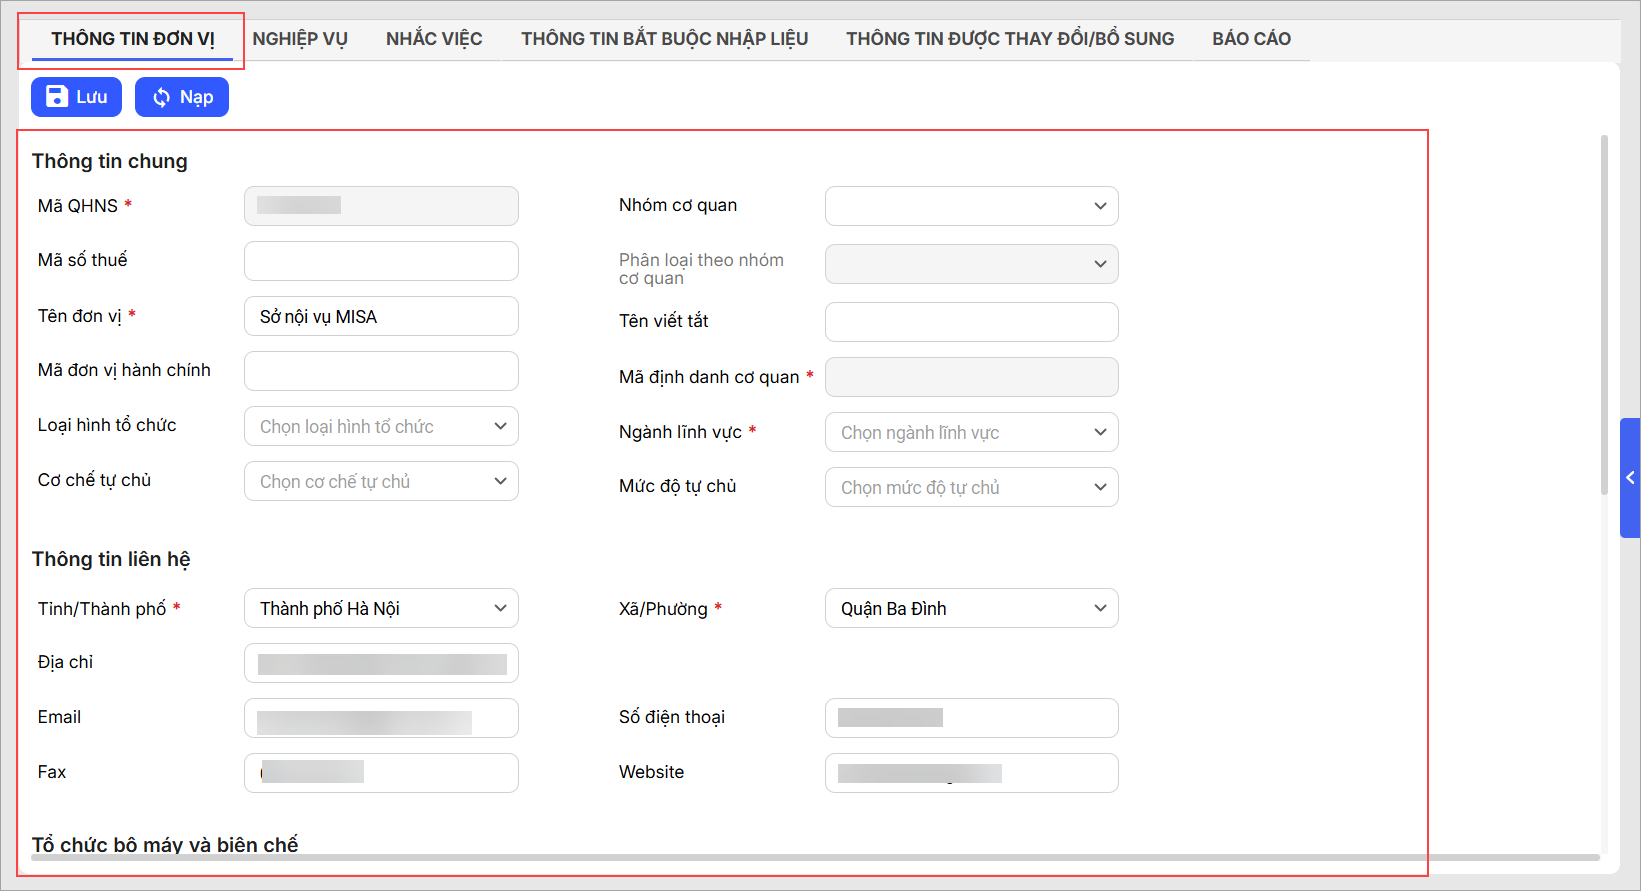
Task: Open the Cơ chế tự chủ dropdown
Action: tap(381, 481)
